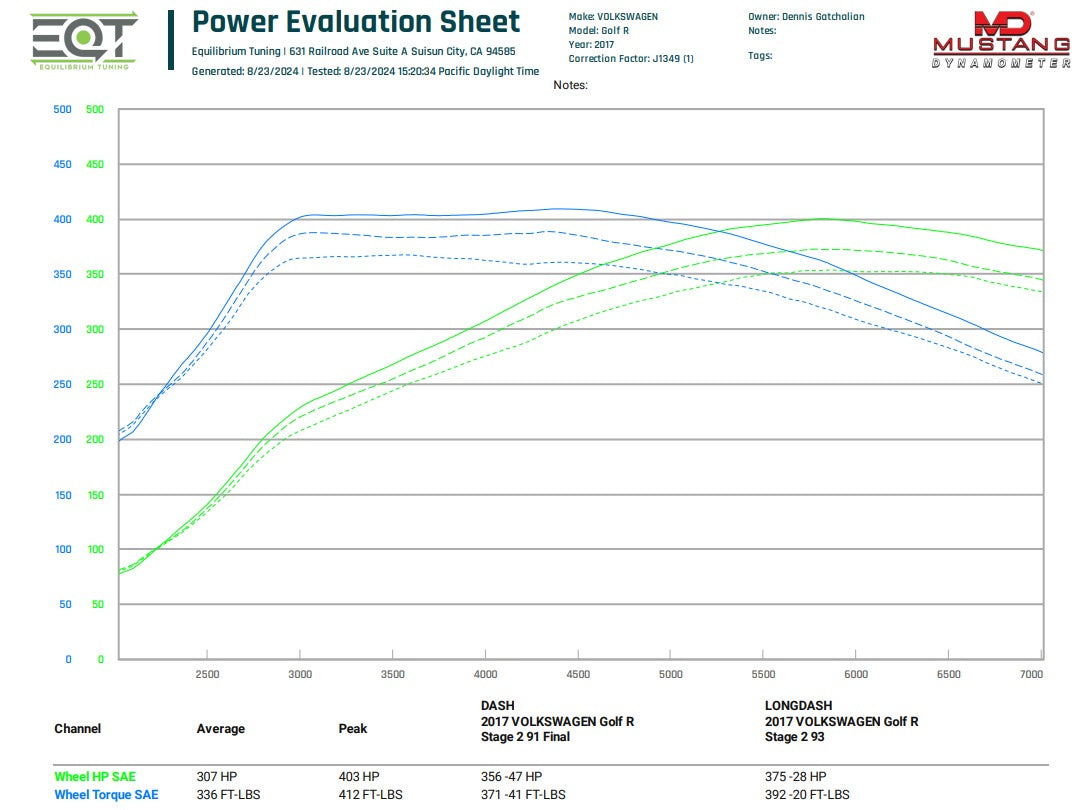Screen dimensions: 1092x810
Task: Select the Make: VOLKSWAGEN field
Action: 613,17
